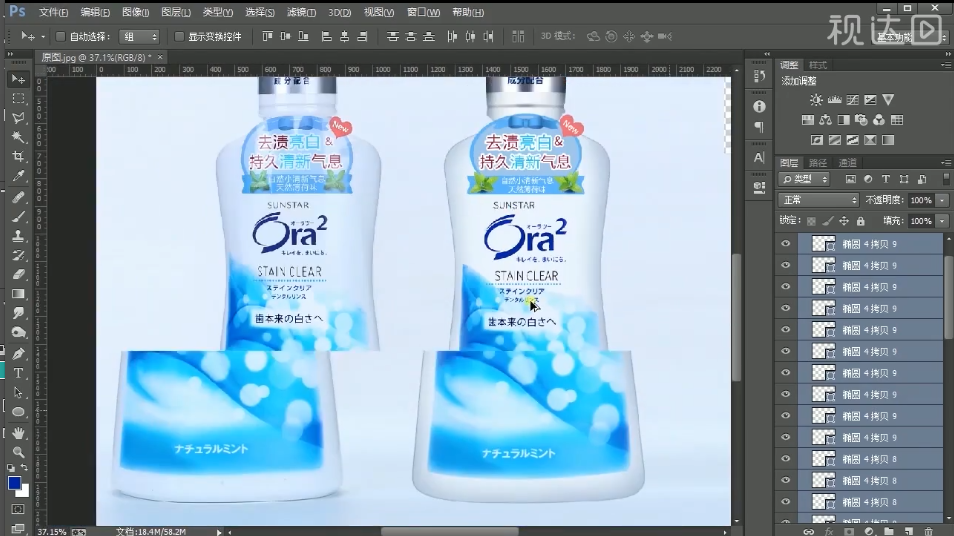This screenshot has height=536, width=954.
Task: Select the Healing Brush tool
Action: click(x=18, y=197)
